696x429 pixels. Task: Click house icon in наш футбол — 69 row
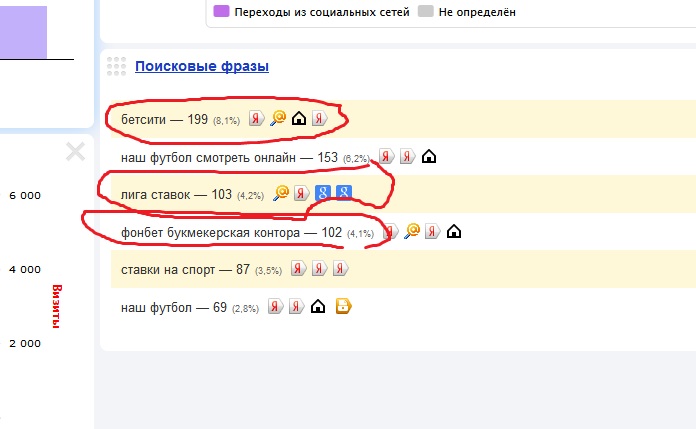(318, 306)
